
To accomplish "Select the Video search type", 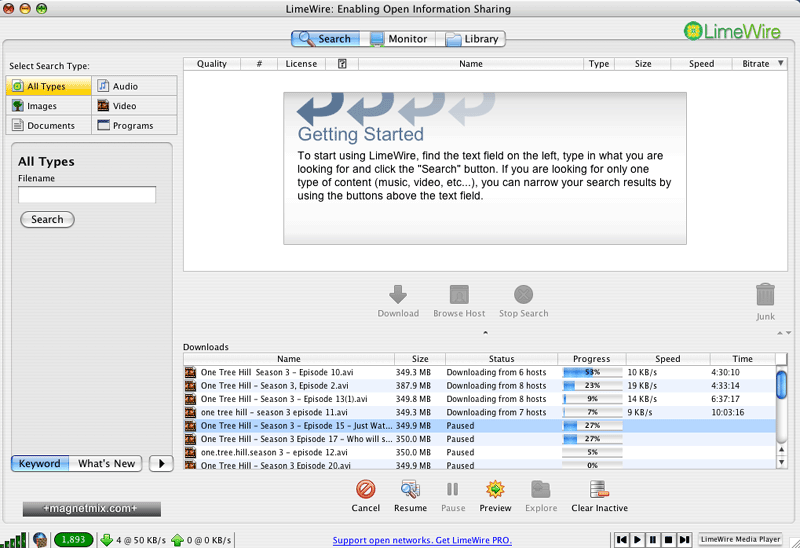I will tap(135, 106).
